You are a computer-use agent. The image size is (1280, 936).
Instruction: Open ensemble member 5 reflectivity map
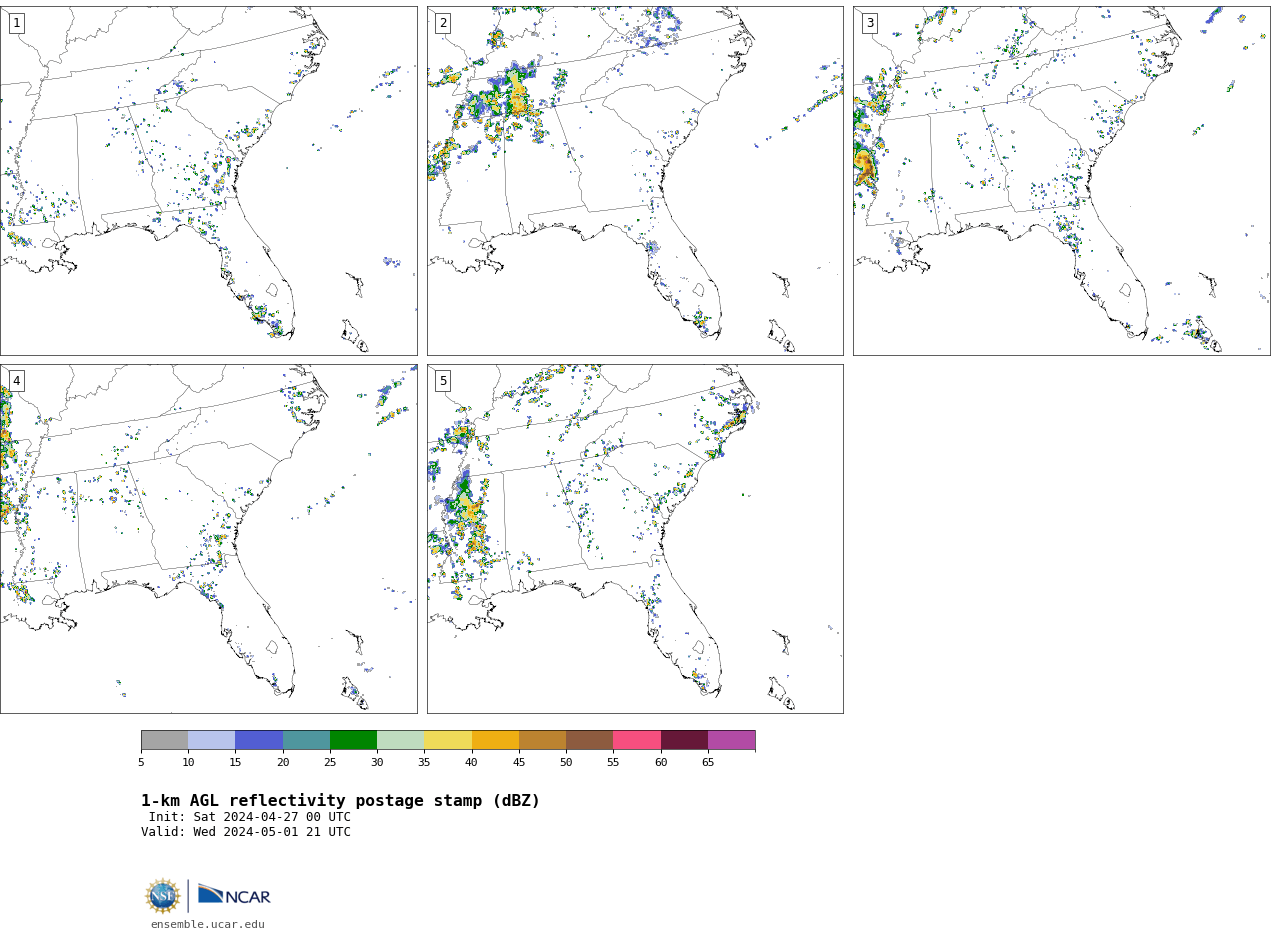[x=635, y=539]
